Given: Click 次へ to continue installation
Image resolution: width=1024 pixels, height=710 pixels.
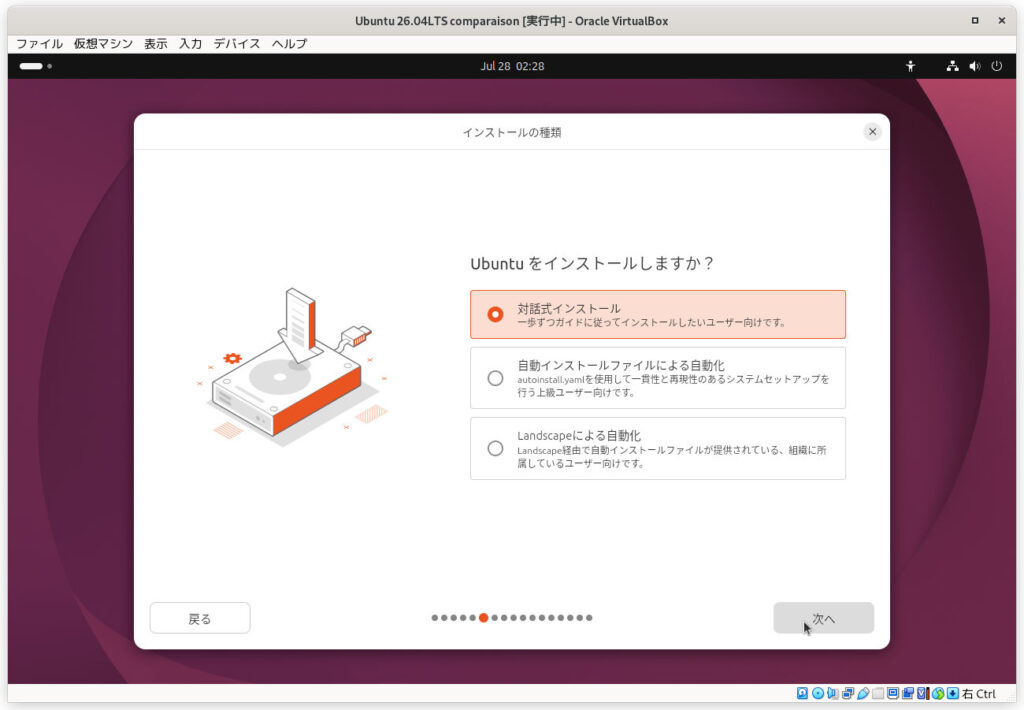Looking at the screenshot, I should point(824,618).
